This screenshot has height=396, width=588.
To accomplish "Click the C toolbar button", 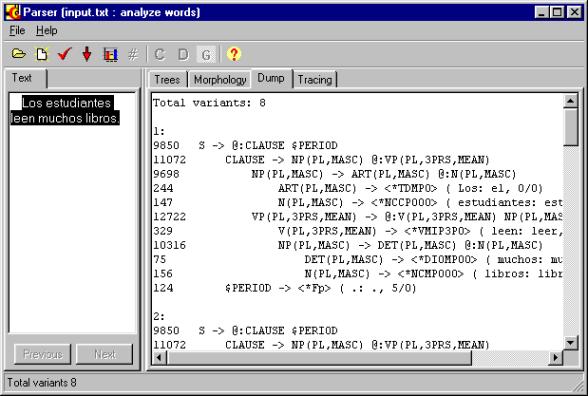I will coord(159,55).
